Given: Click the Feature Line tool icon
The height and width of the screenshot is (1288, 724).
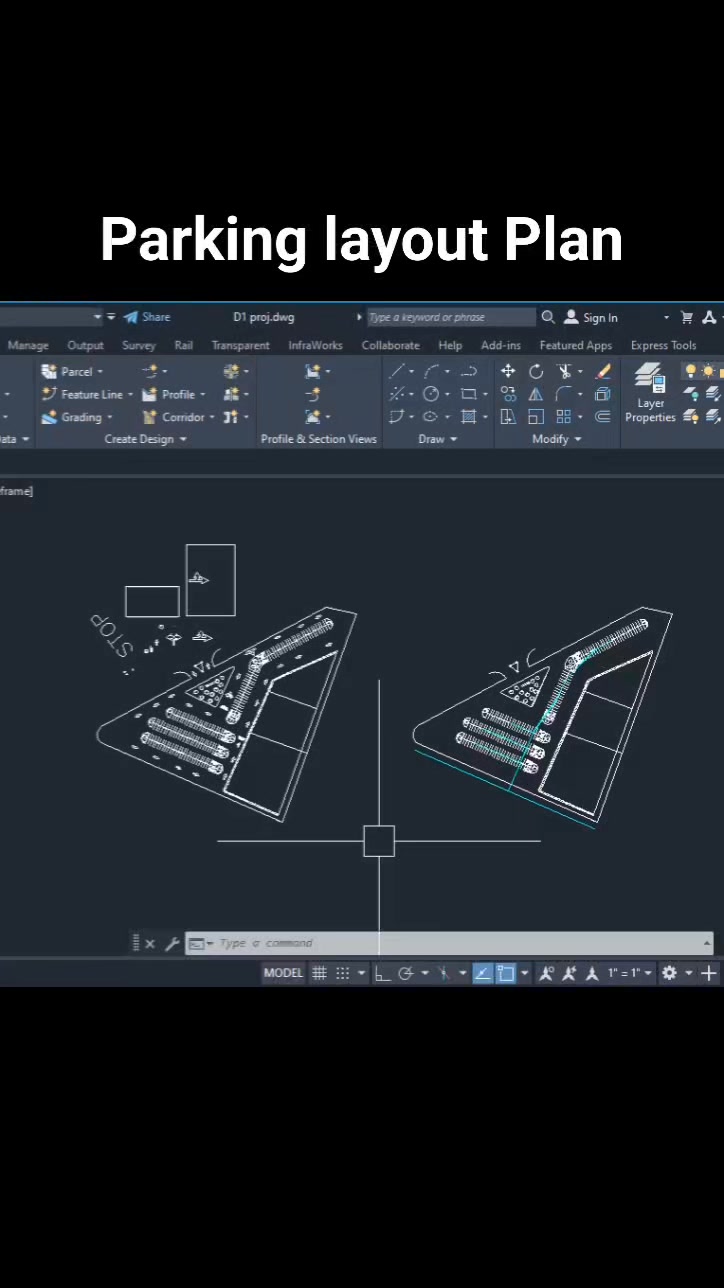Looking at the screenshot, I should pos(49,394).
